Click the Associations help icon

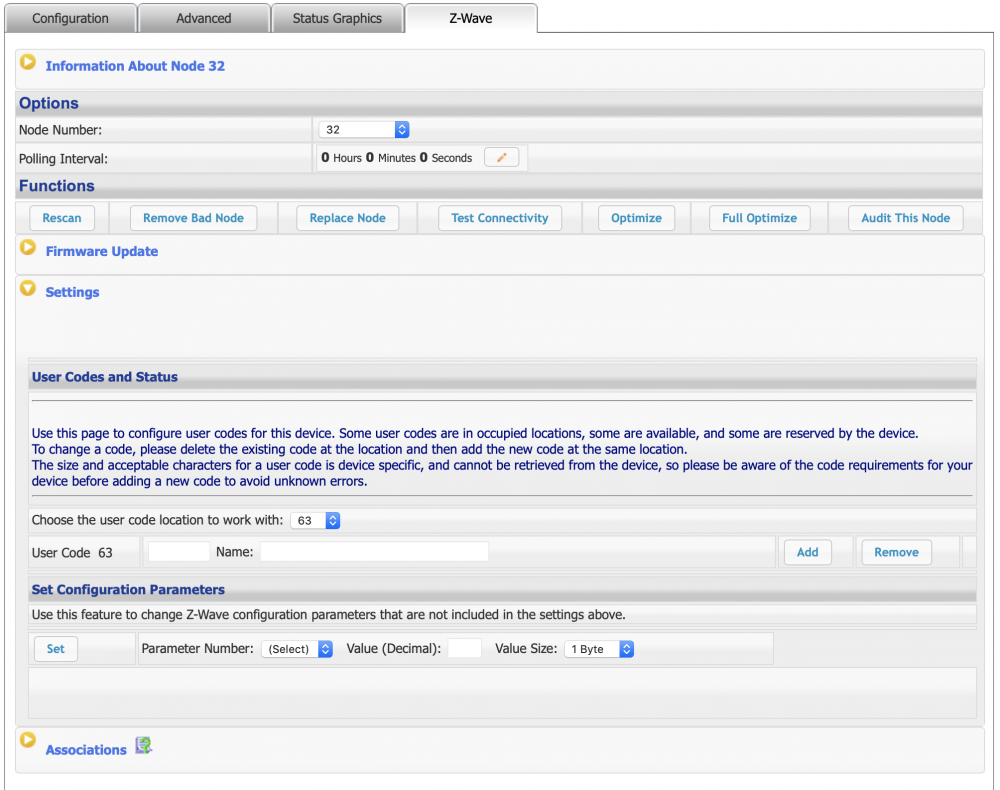144,745
